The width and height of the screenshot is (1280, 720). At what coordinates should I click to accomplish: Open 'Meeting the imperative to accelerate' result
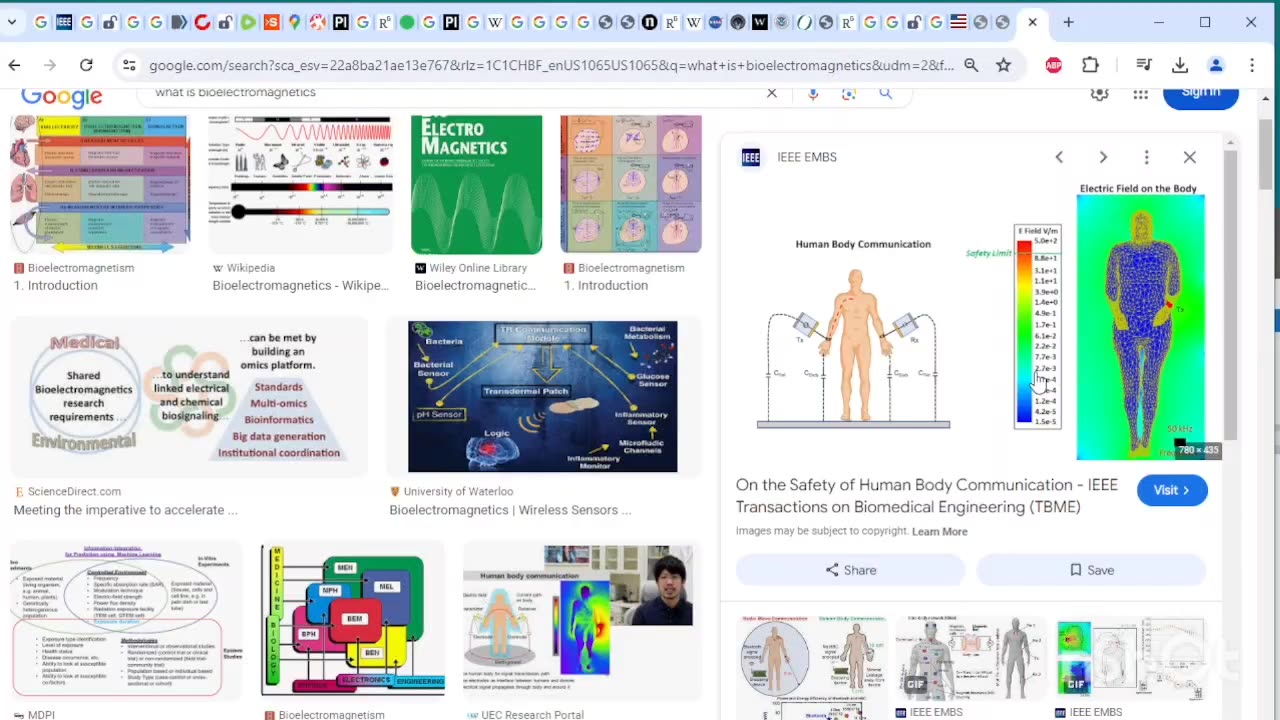(x=126, y=510)
